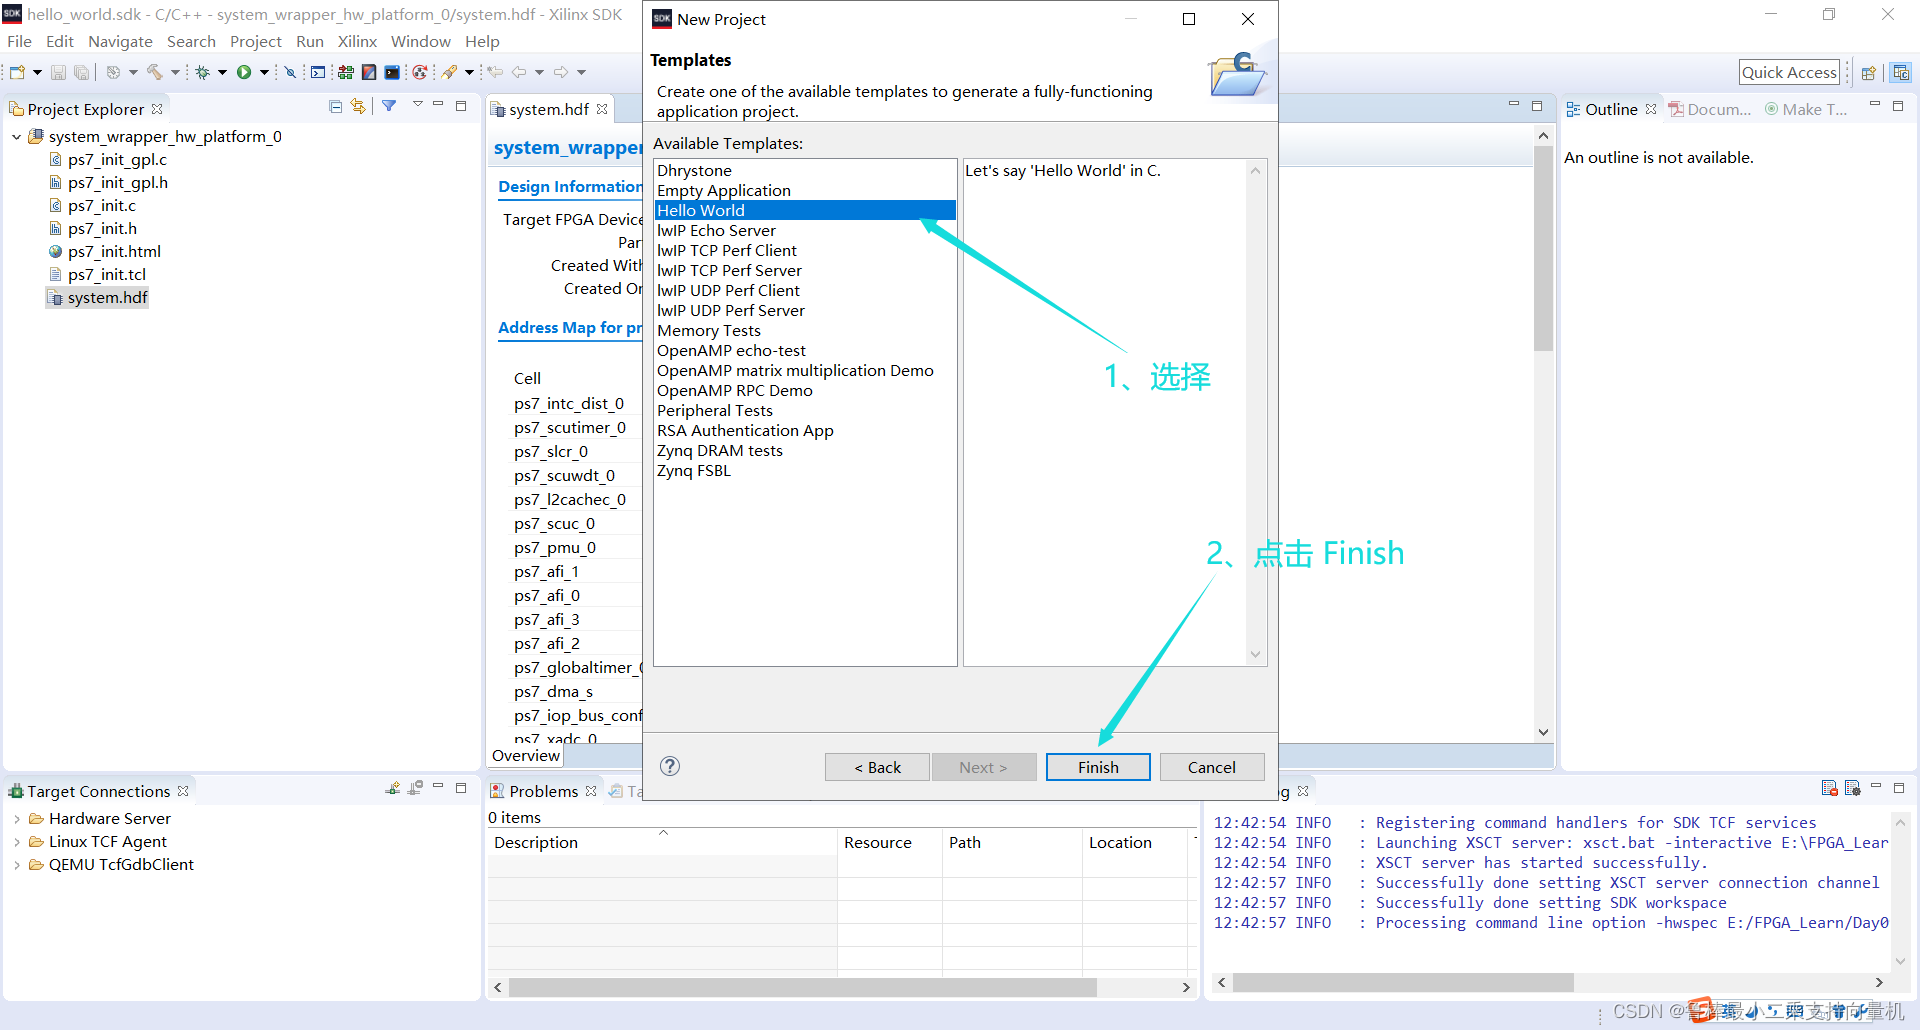
Task: Click the Back button in New Project
Action: (x=877, y=767)
